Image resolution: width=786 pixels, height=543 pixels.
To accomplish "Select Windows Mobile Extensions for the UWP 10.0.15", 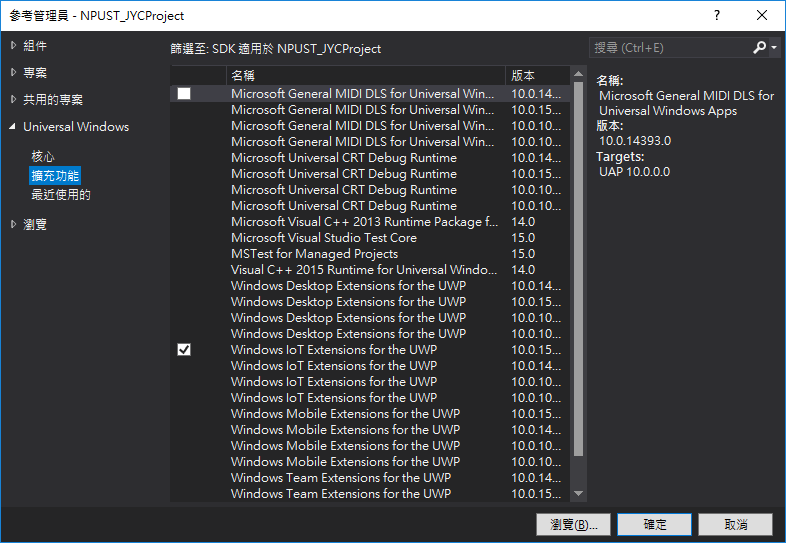I will tap(370, 414).
